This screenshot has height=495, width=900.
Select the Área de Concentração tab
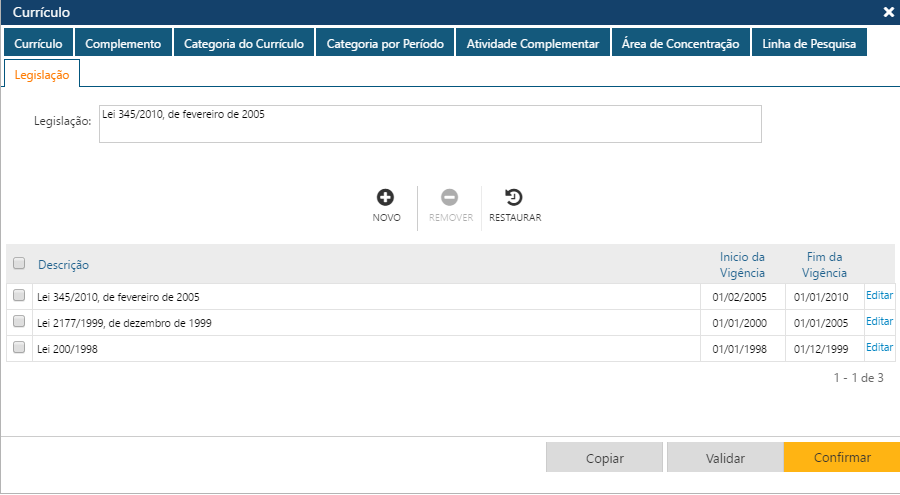(680, 44)
